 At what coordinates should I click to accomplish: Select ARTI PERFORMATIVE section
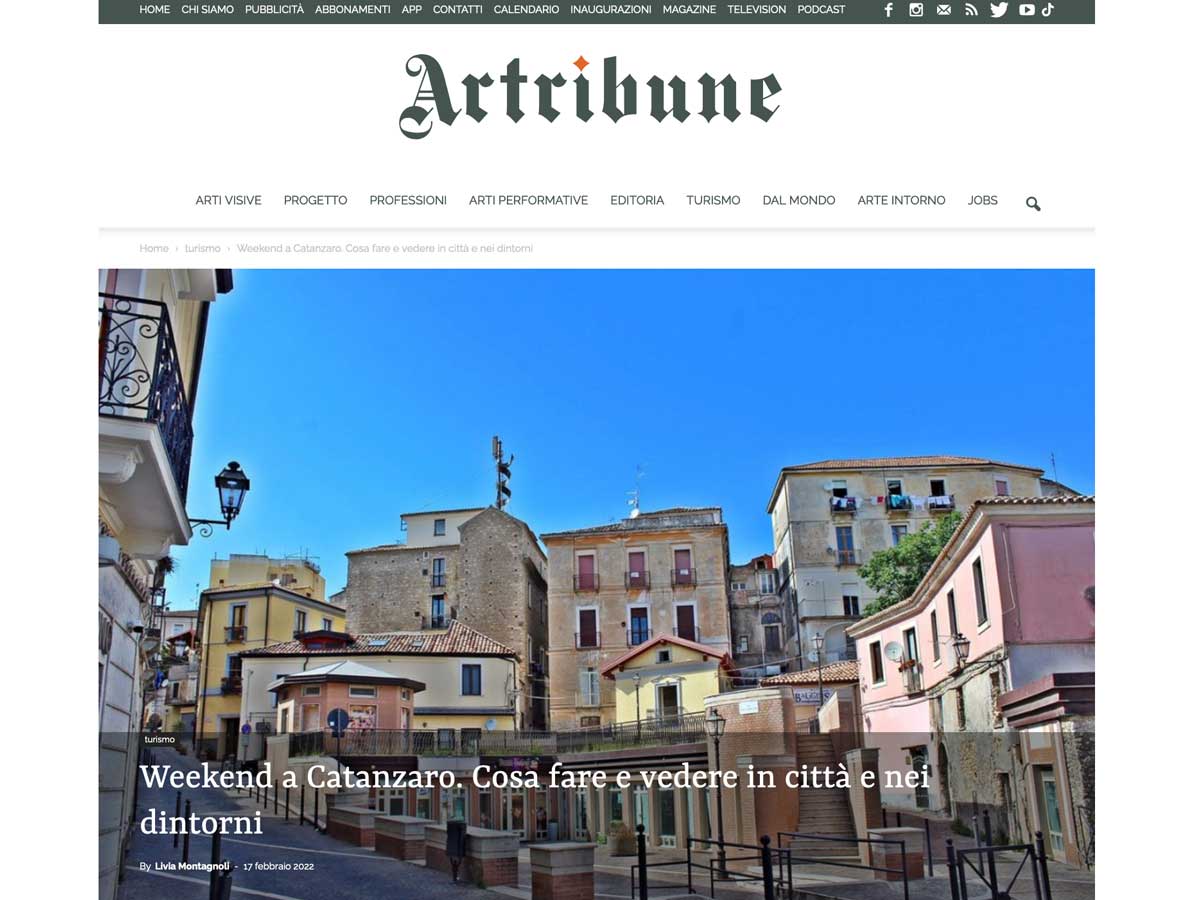coord(528,201)
